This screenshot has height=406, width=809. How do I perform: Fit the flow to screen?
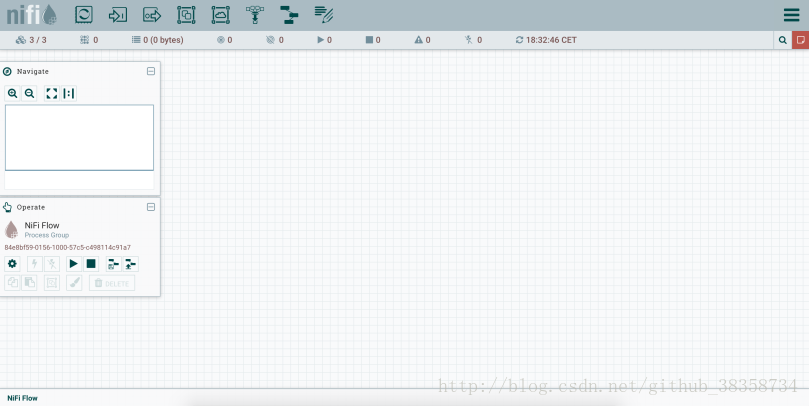(x=52, y=93)
